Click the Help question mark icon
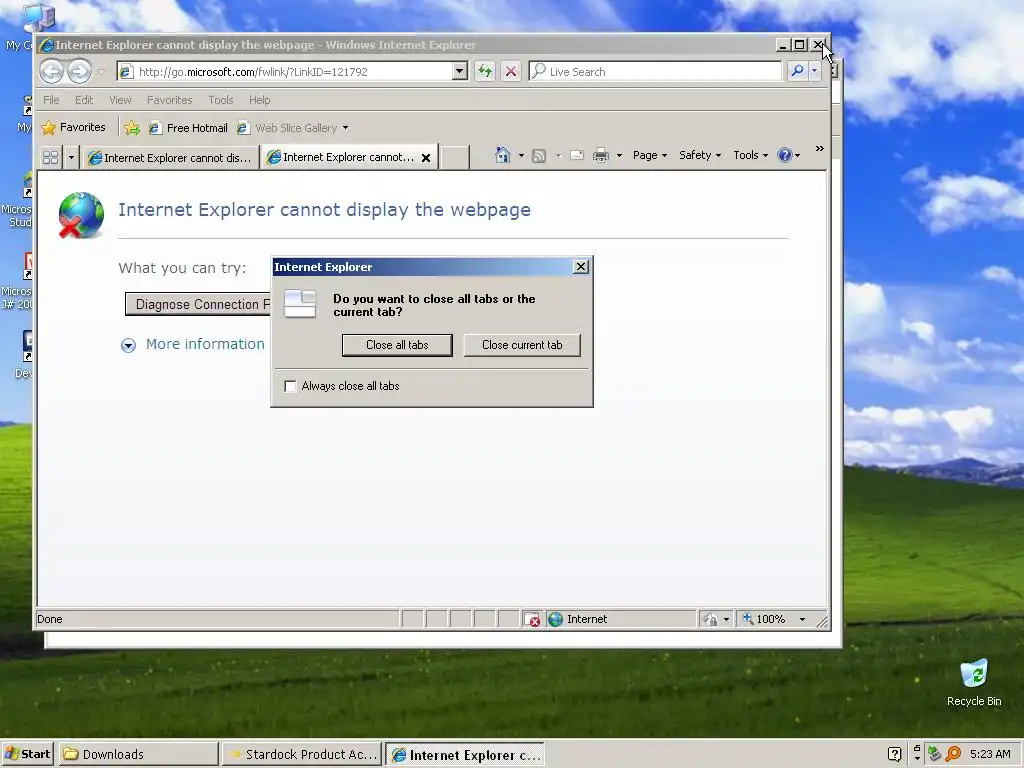 point(784,155)
